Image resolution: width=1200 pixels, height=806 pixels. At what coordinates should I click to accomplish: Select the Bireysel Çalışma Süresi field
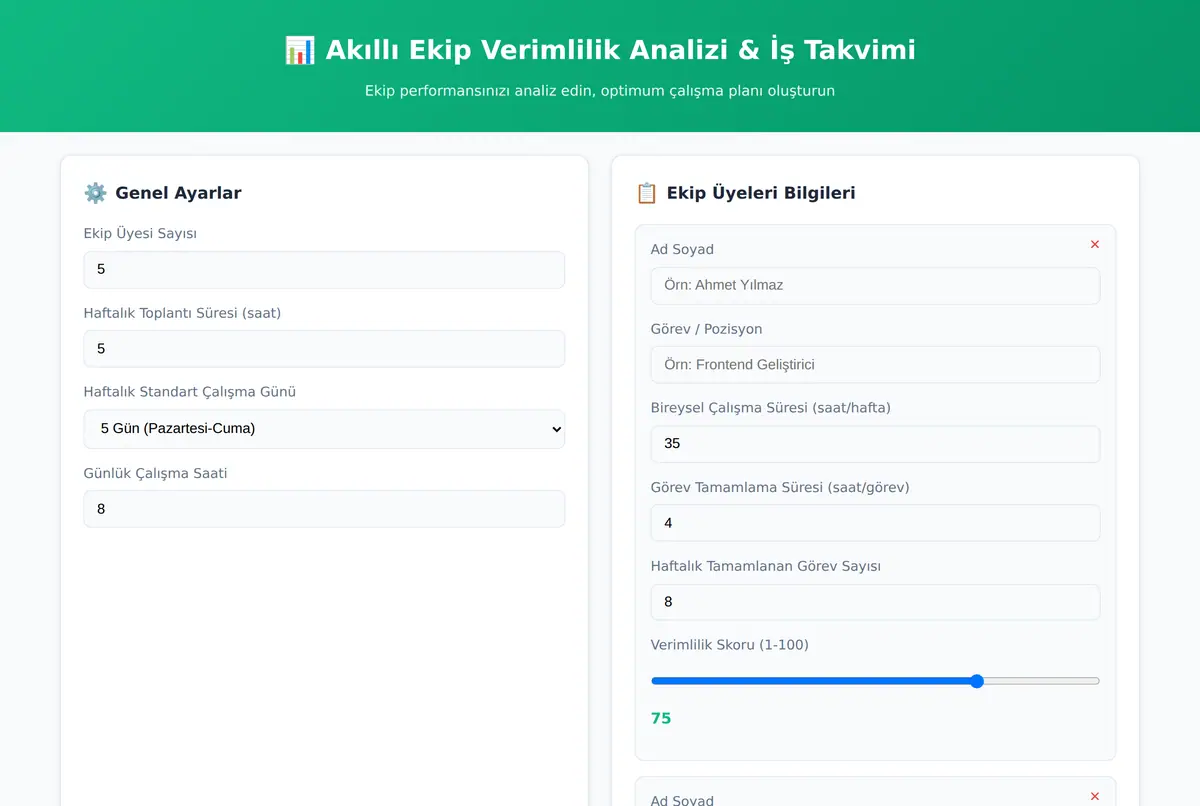coord(875,444)
